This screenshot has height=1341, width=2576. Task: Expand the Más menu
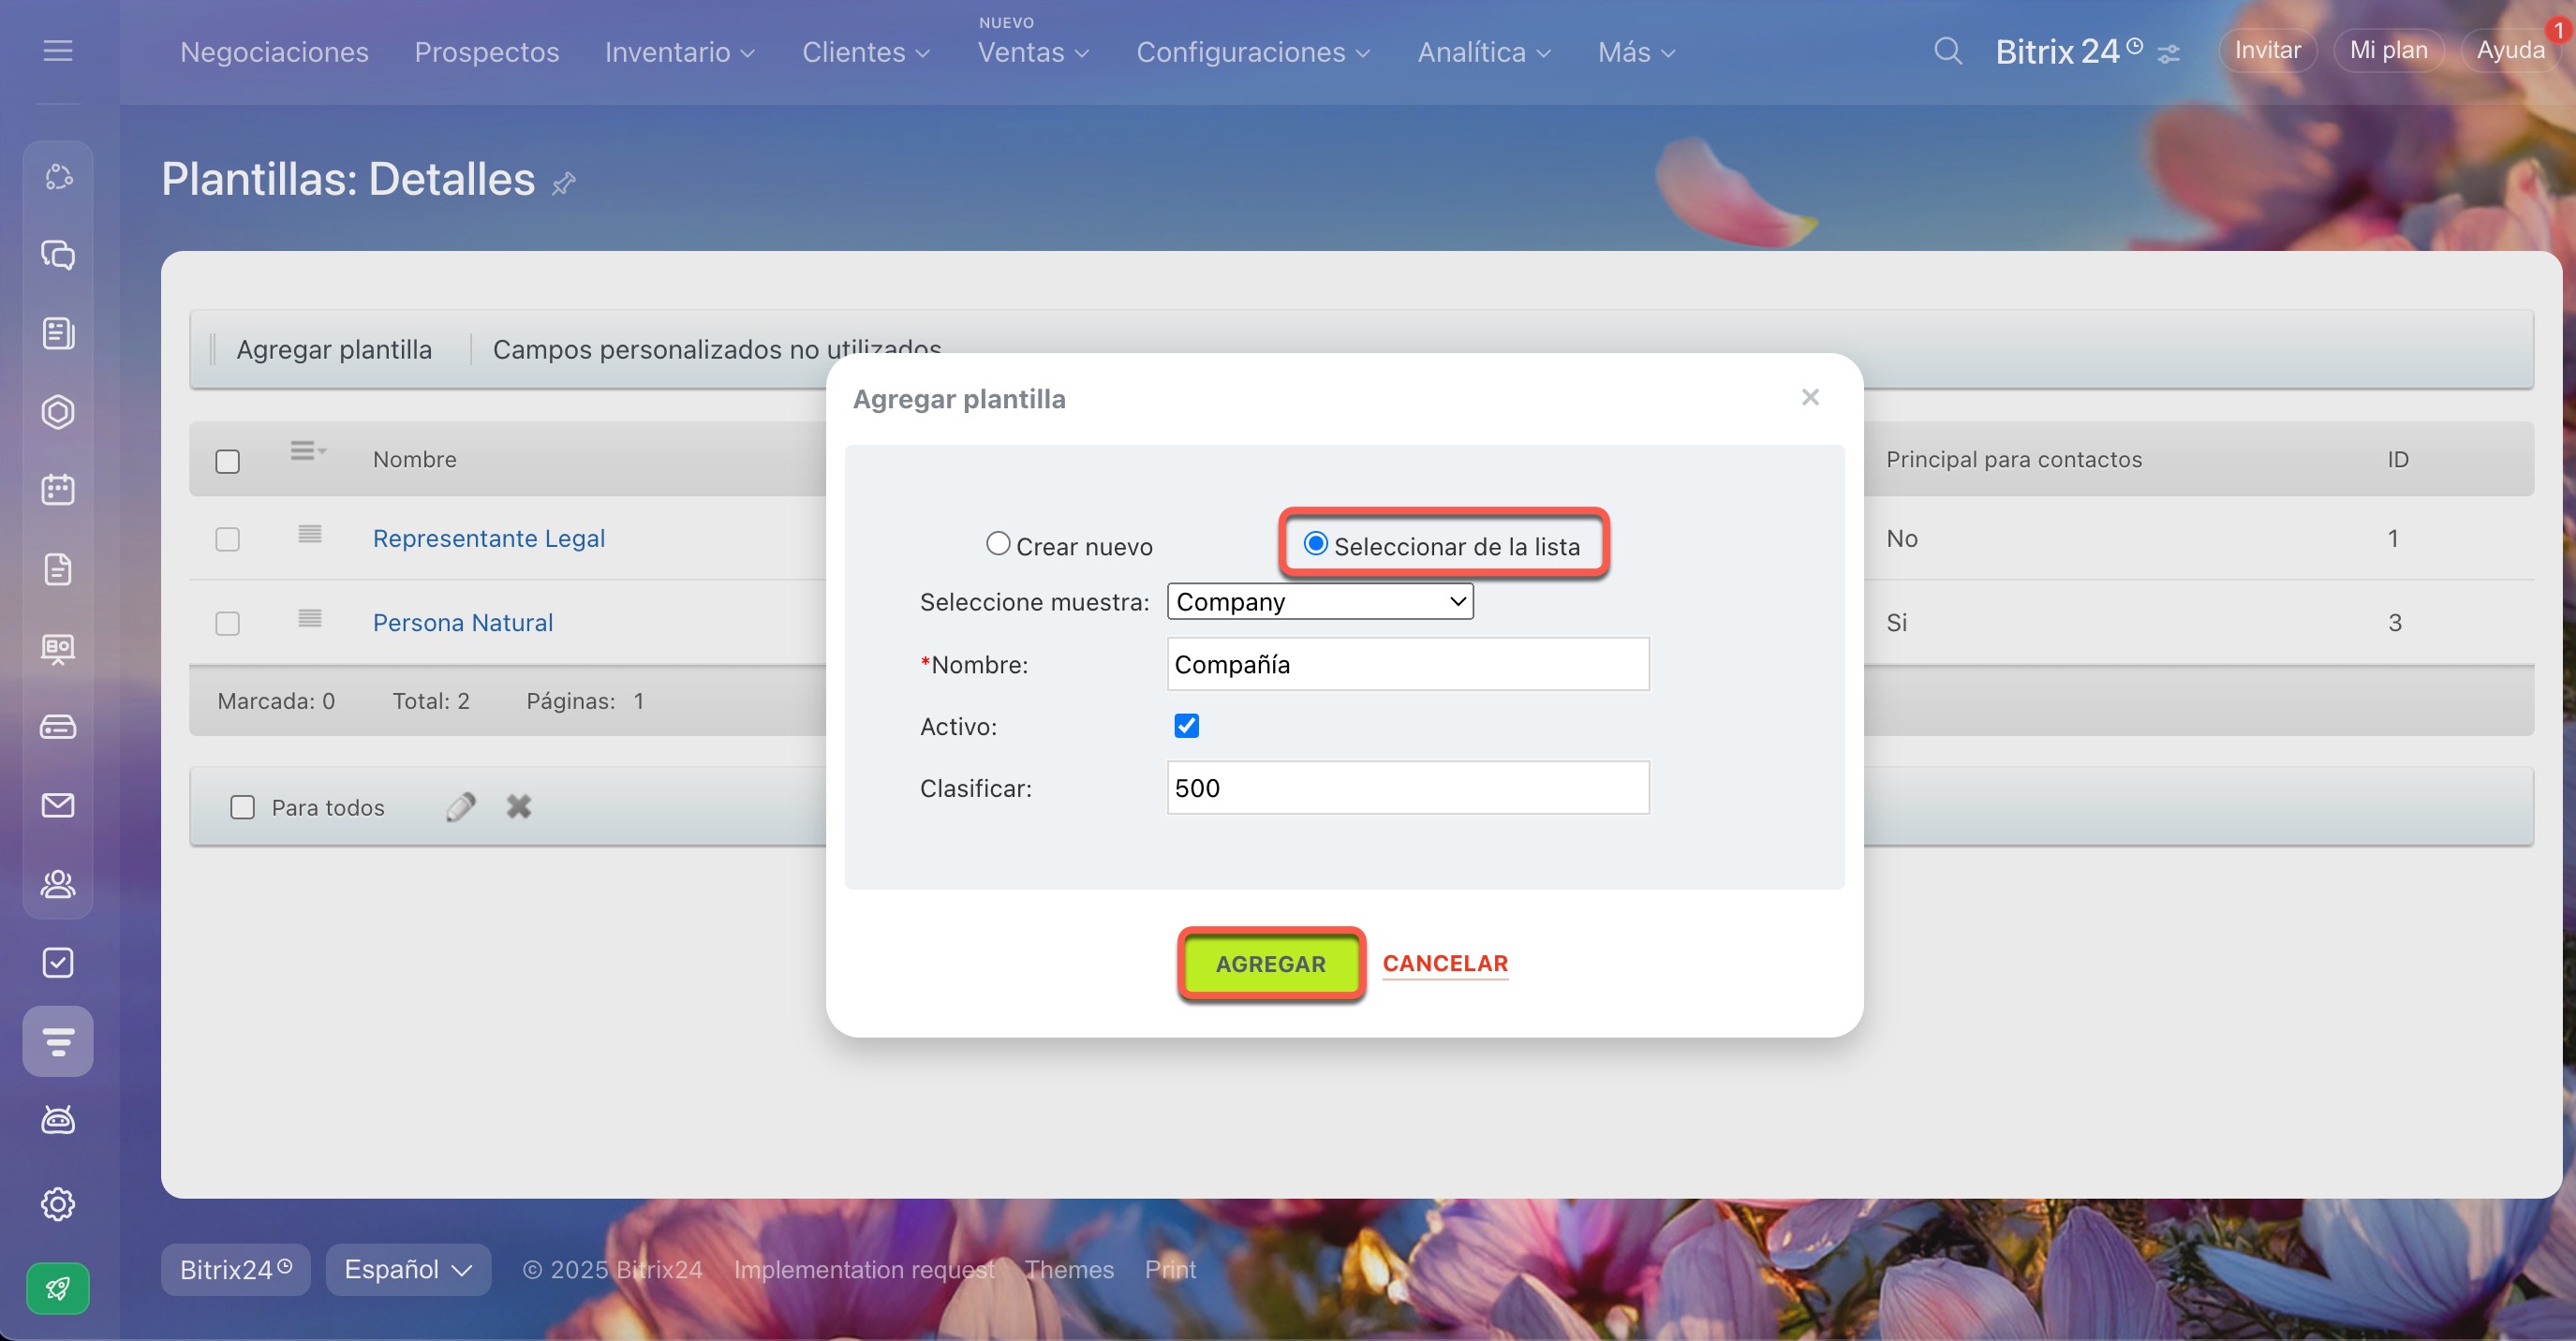pyautogui.click(x=1636, y=52)
